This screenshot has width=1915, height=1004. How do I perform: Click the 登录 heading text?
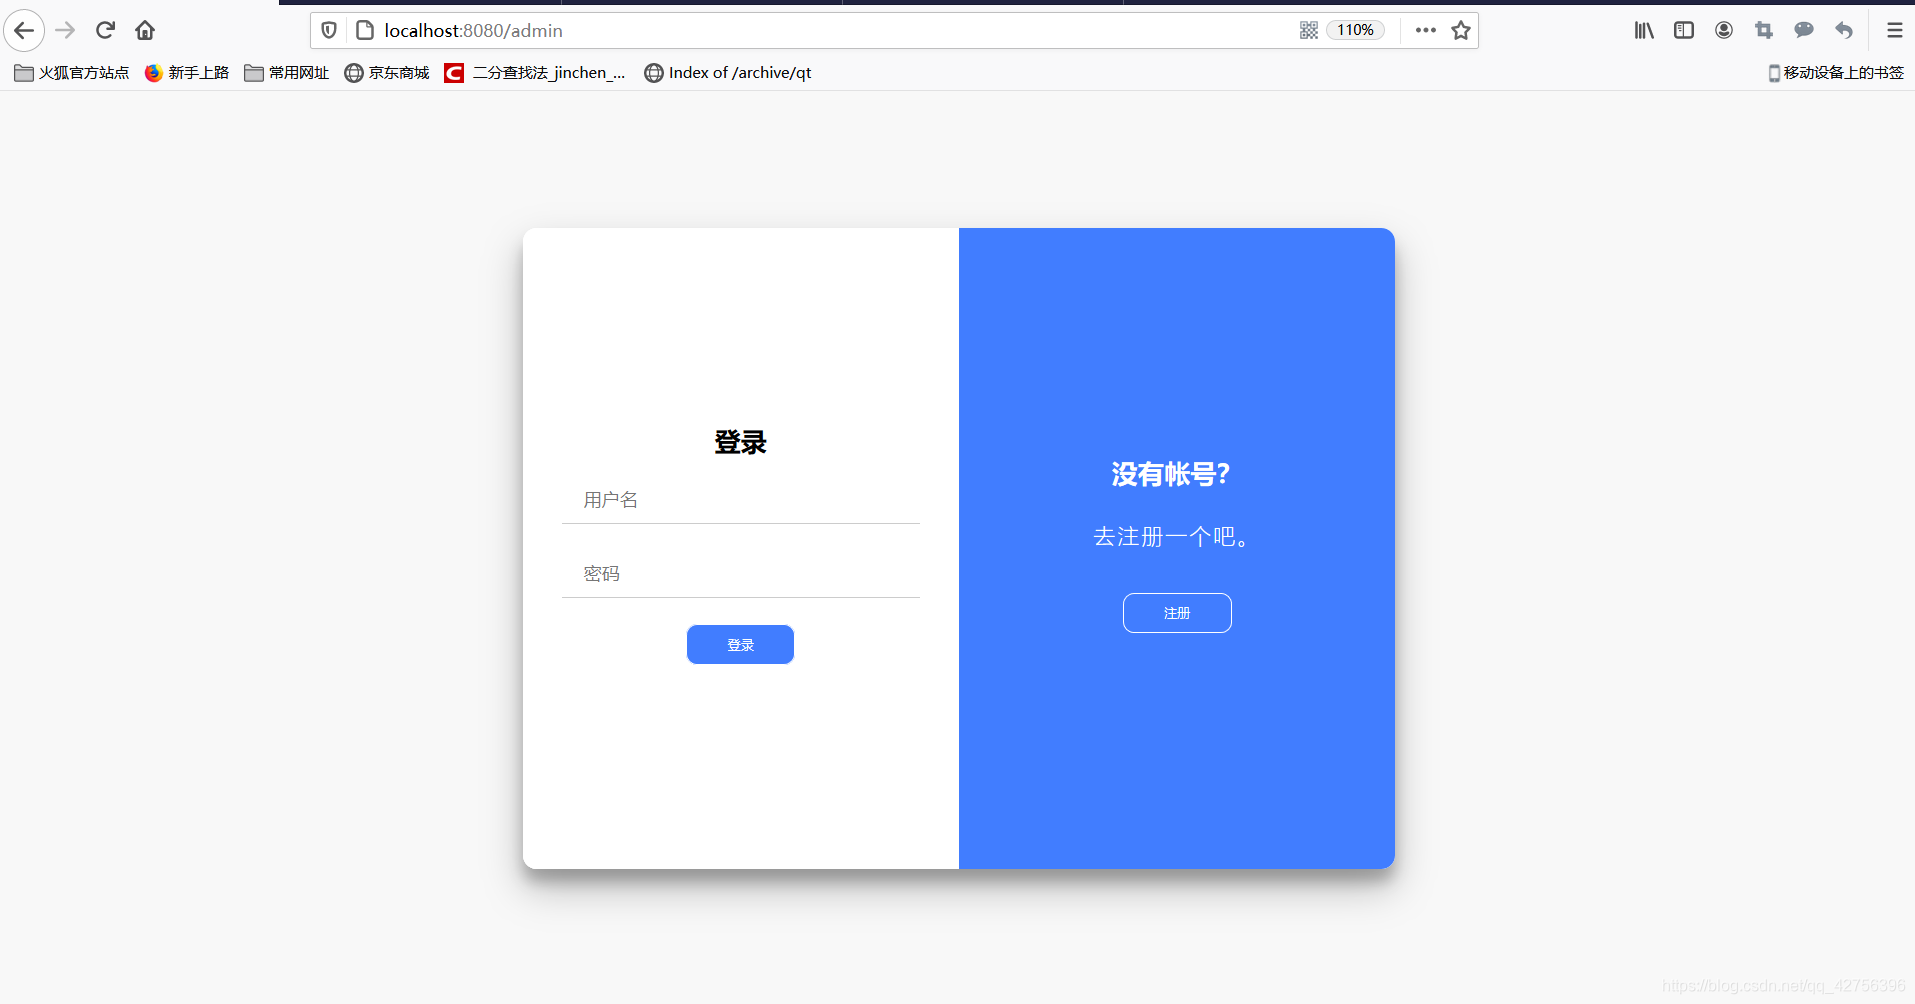[x=740, y=442]
